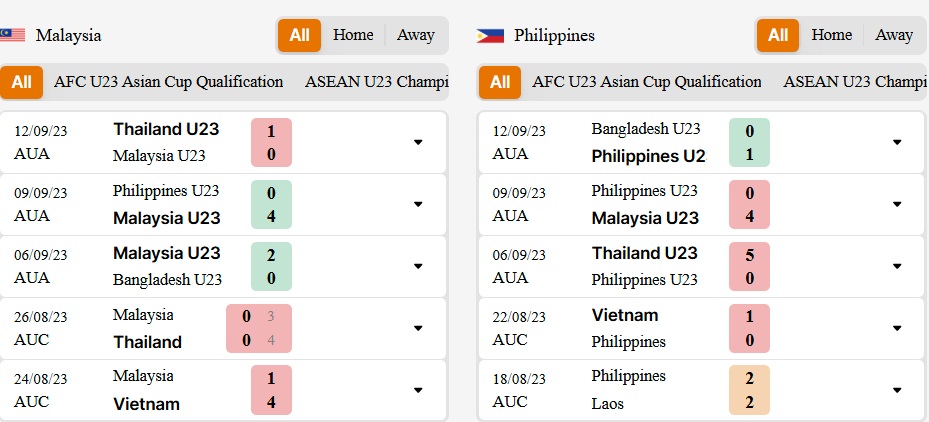Select All venue filter for Philippines

[778, 35]
